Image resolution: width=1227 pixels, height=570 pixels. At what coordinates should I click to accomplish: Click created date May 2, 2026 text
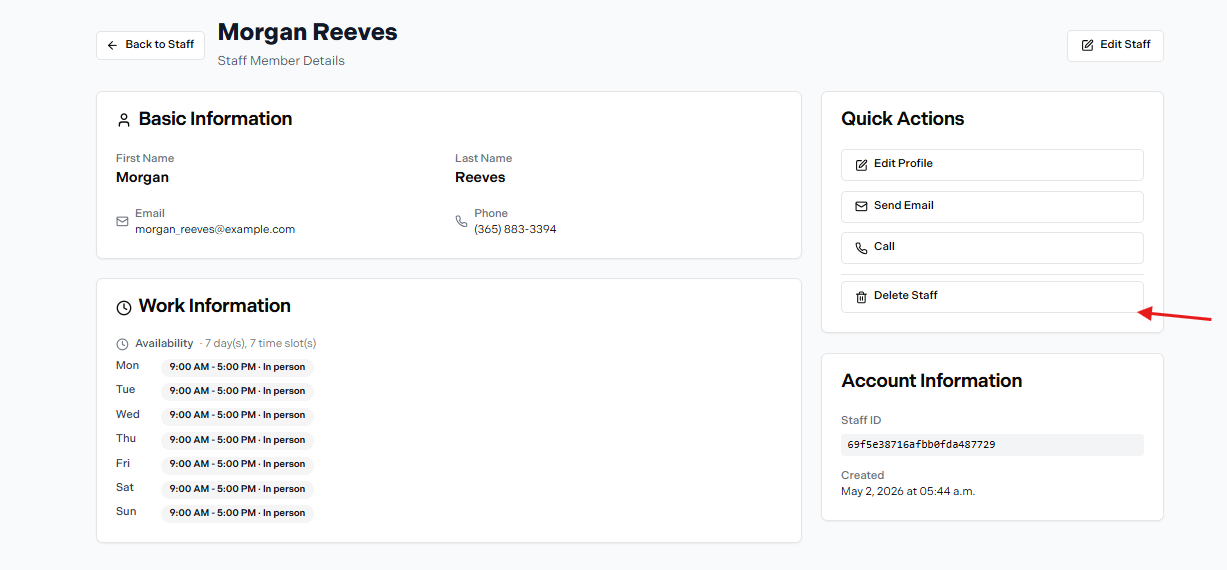[908, 491]
